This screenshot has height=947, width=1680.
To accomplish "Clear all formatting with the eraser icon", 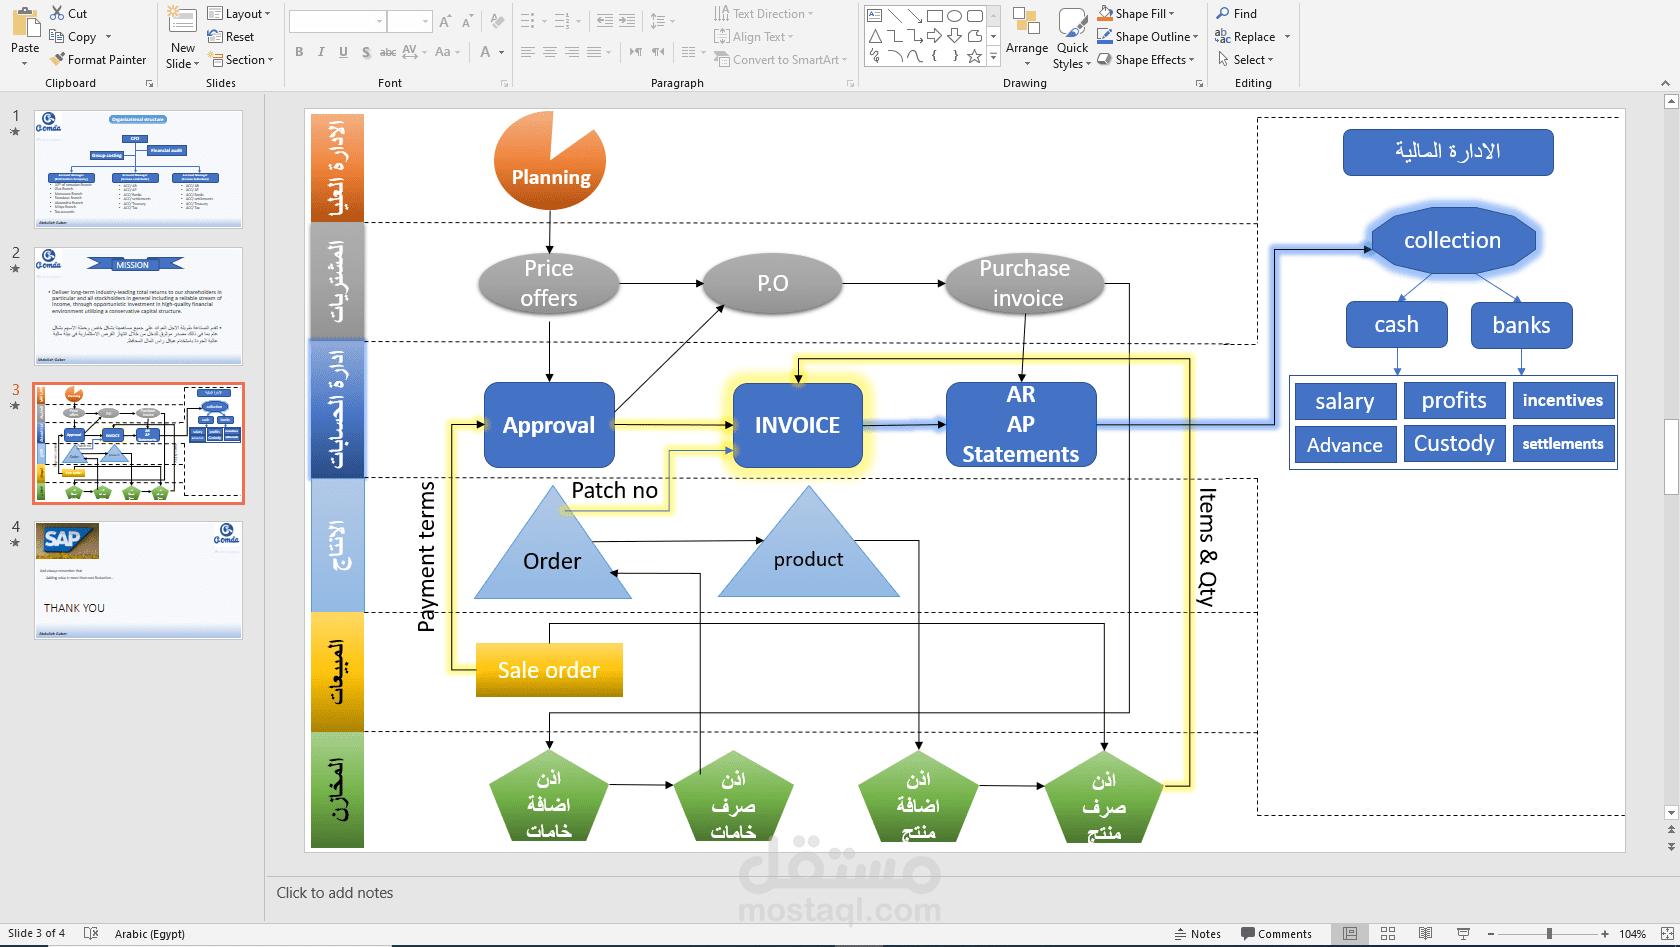I will point(497,21).
